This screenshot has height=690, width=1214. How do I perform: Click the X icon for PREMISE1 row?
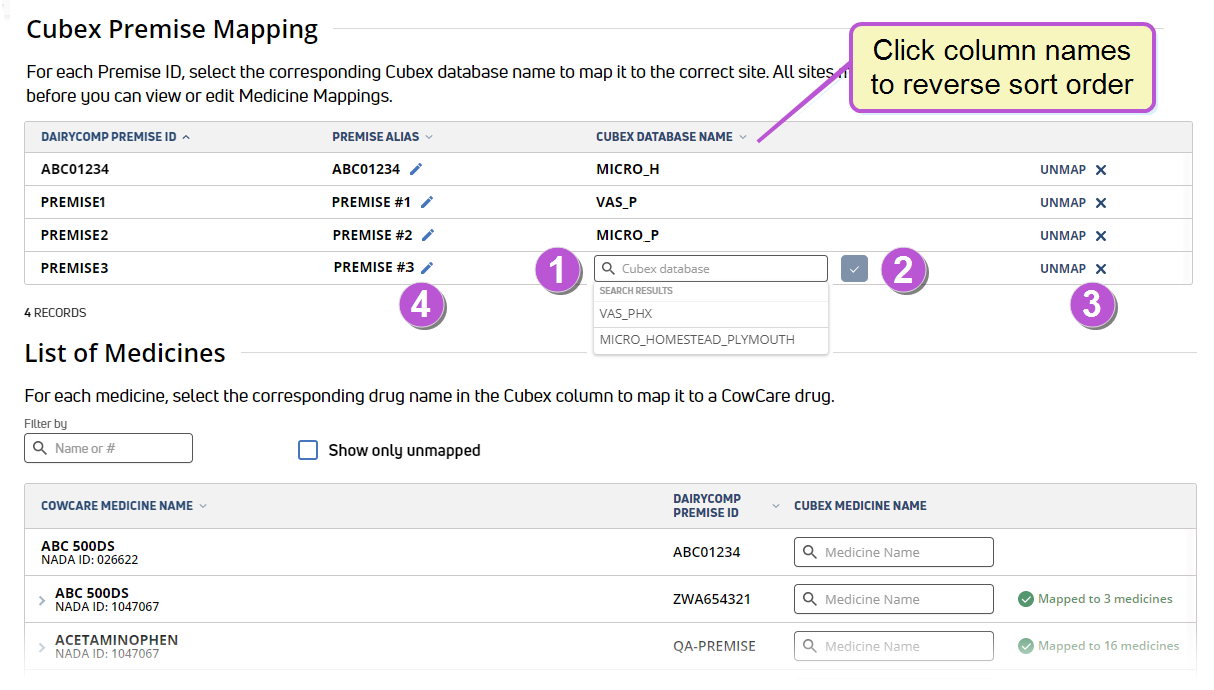[x=1101, y=203]
